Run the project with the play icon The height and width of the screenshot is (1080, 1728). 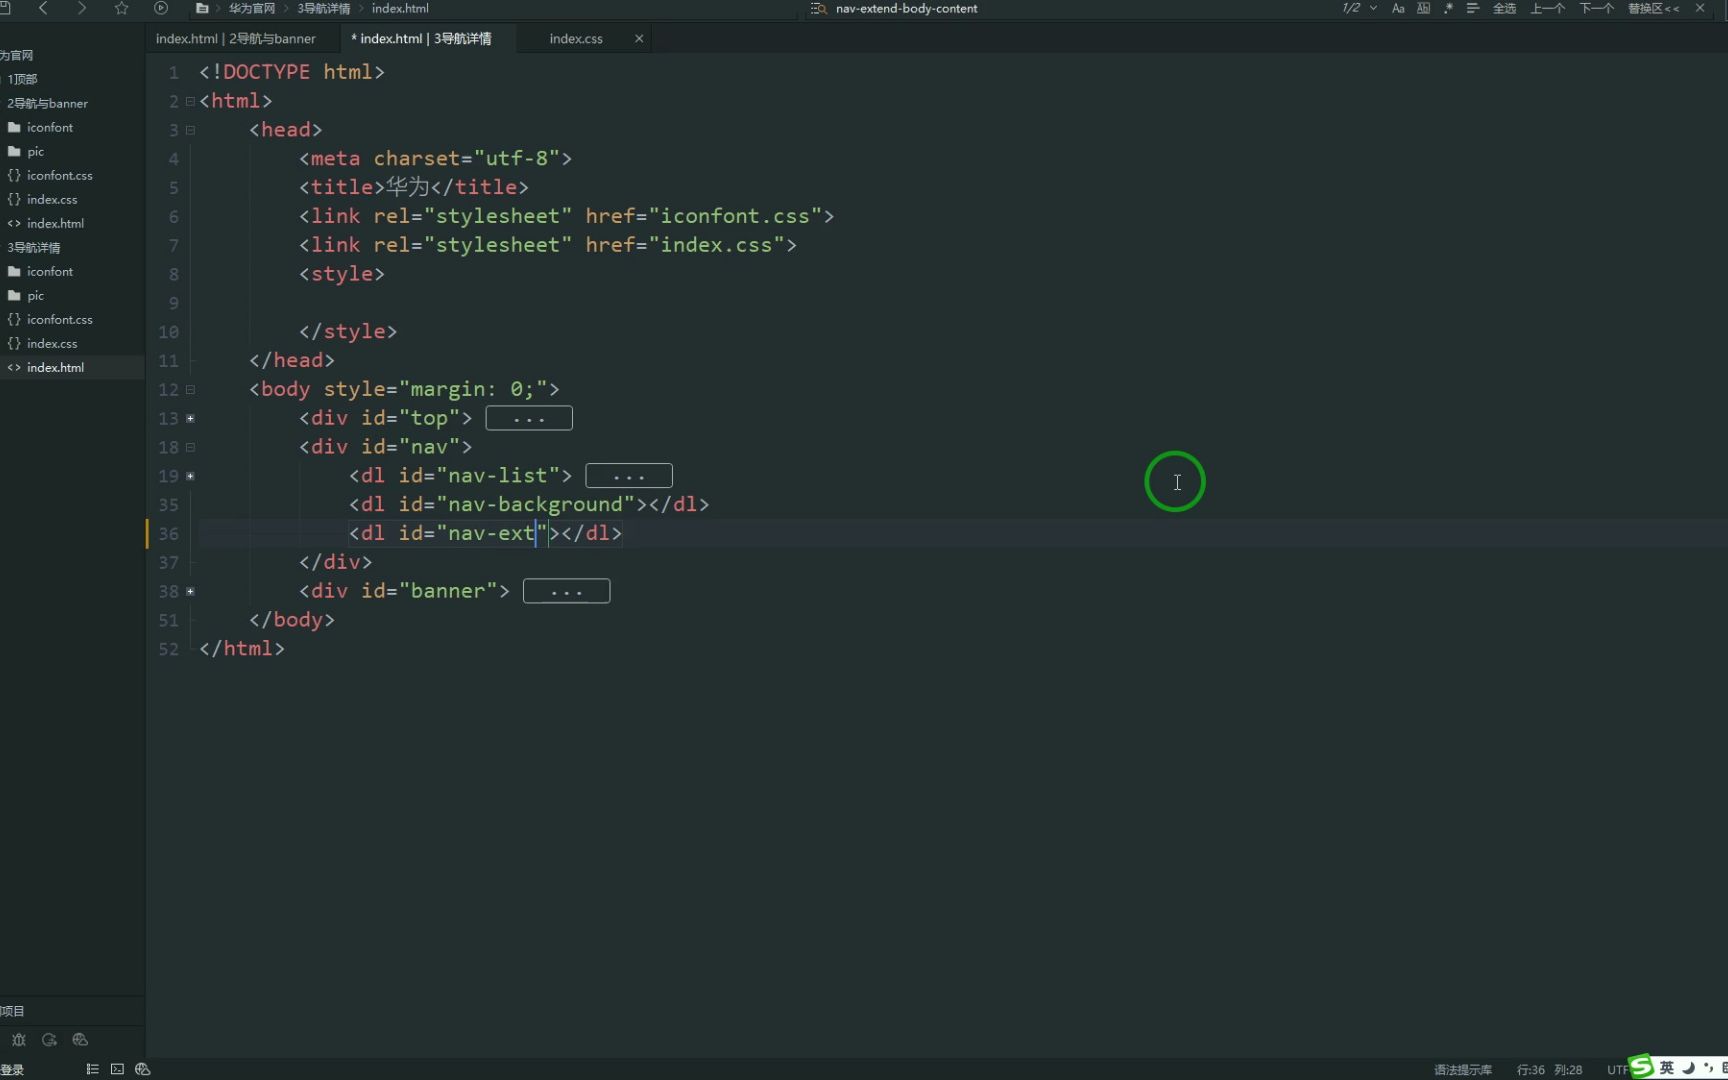(x=160, y=8)
